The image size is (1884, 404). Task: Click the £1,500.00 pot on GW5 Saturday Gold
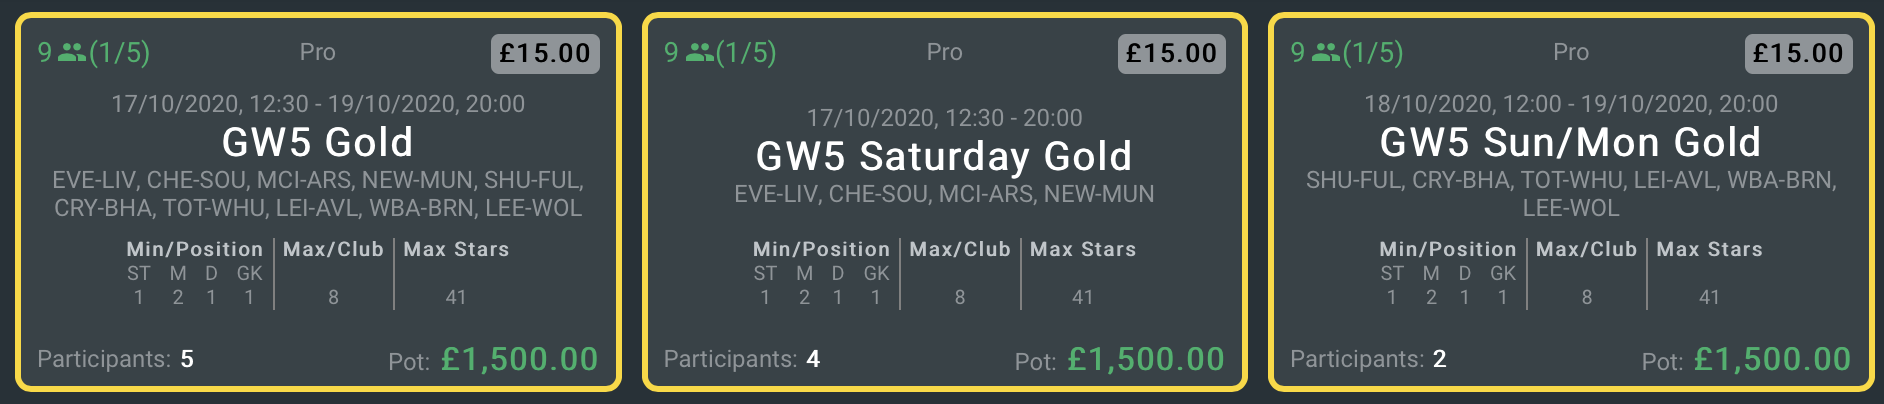(1146, 359)
